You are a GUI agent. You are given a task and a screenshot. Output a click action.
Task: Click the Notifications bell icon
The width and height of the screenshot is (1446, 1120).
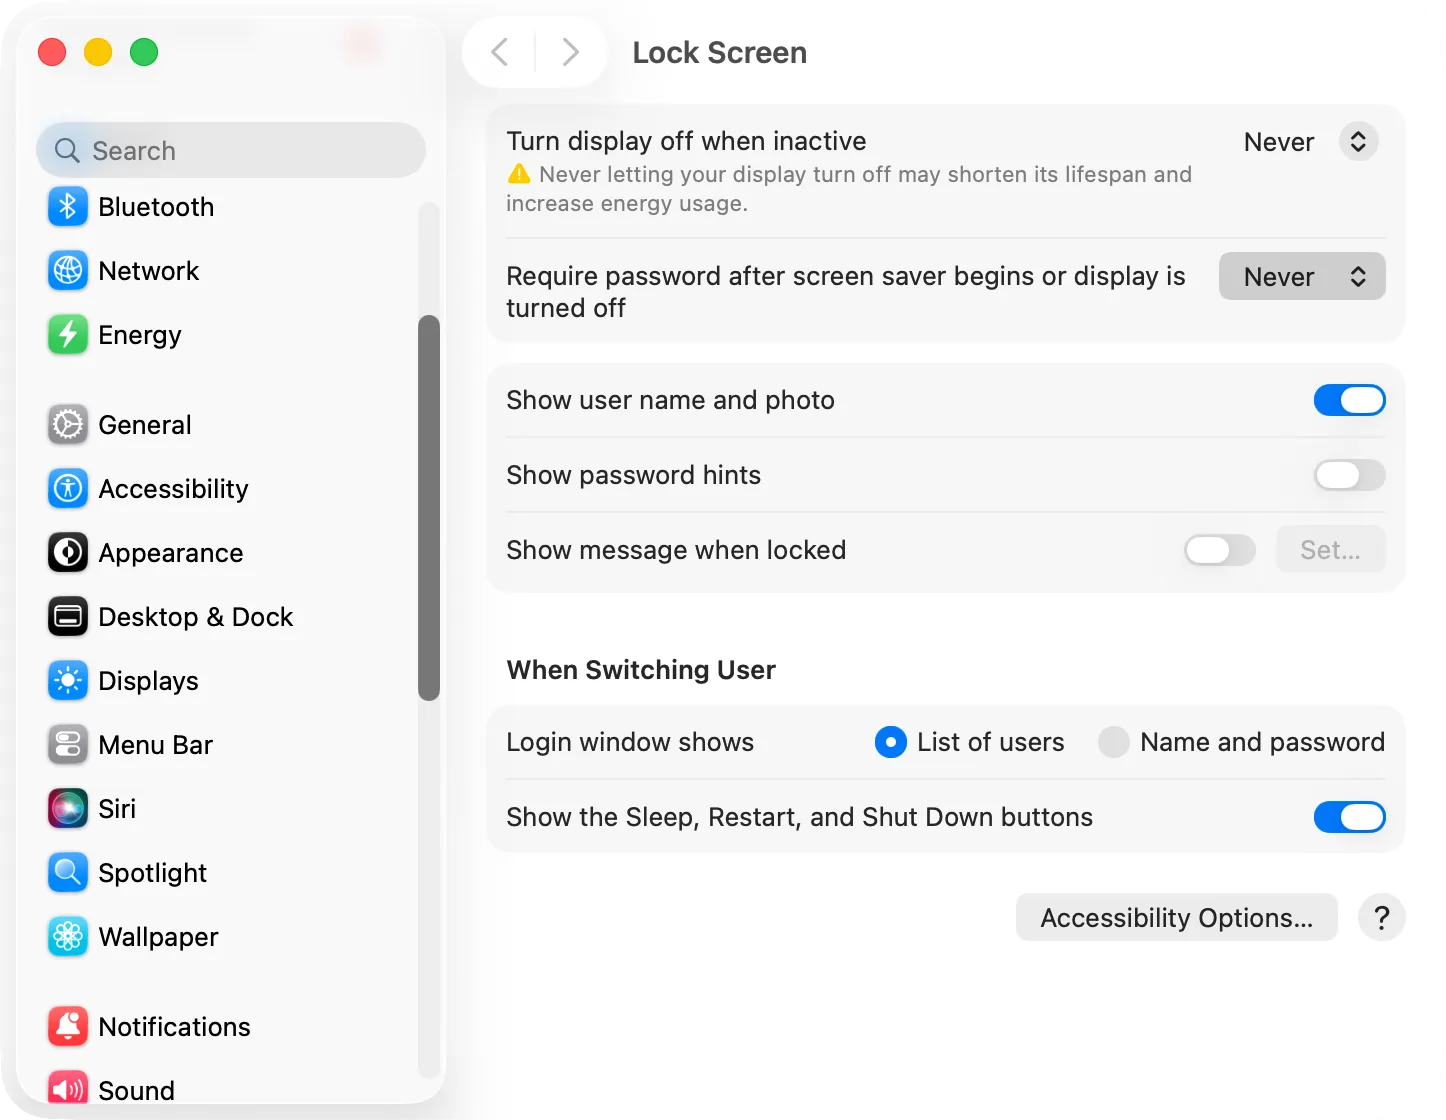coord(68,1027)
